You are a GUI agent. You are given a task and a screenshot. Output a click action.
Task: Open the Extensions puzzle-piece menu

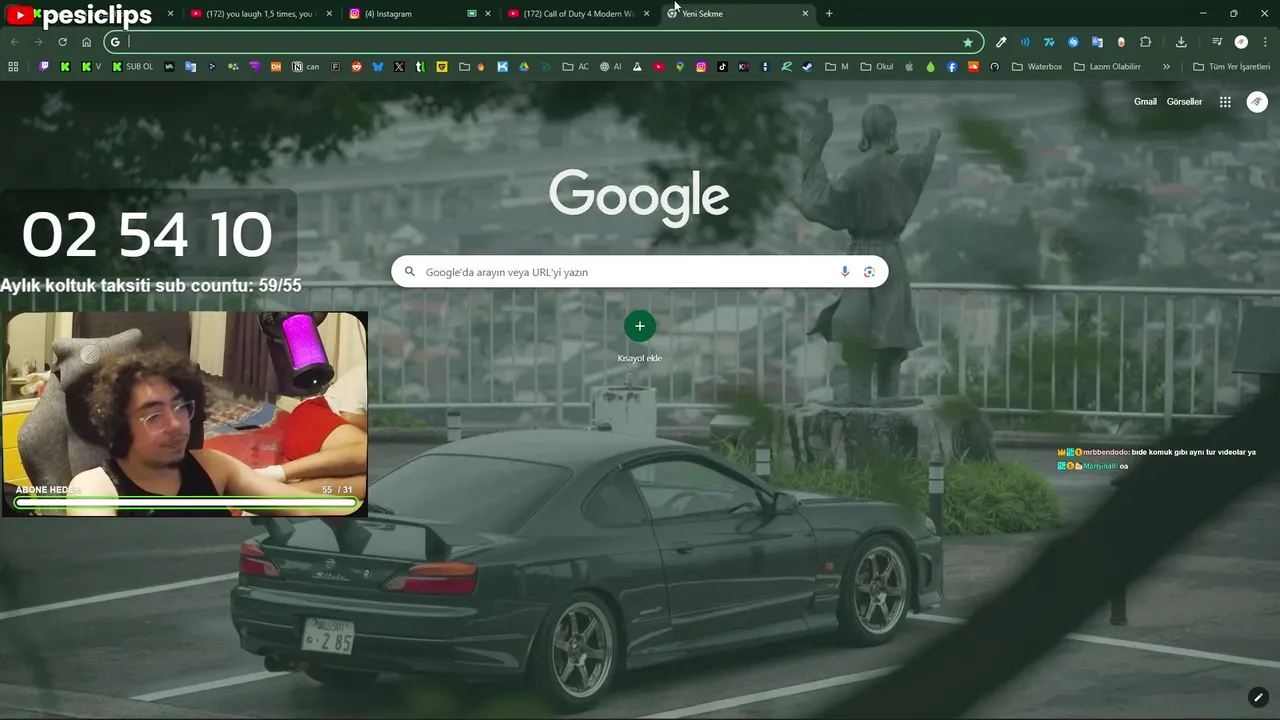click(x=1146, y=42)
